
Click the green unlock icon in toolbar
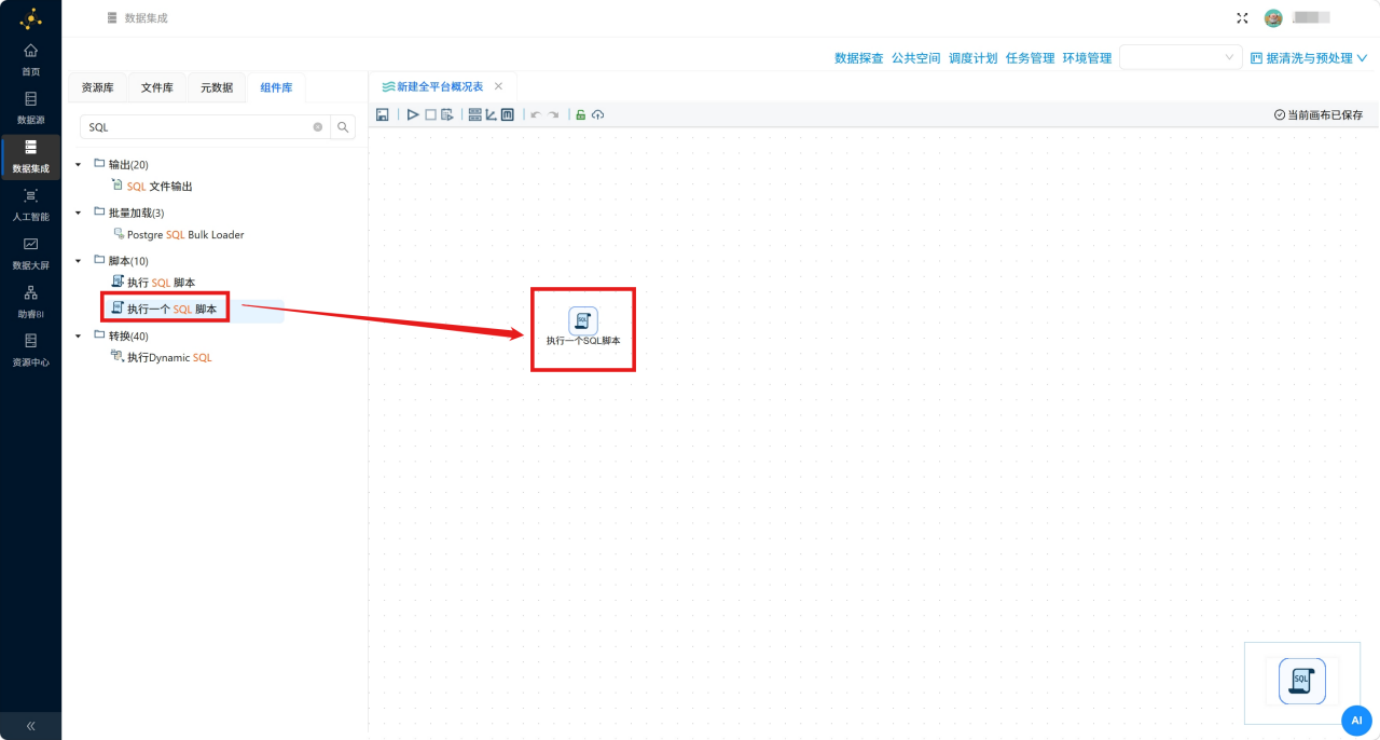pyautogui.click(x=580, y=115)
